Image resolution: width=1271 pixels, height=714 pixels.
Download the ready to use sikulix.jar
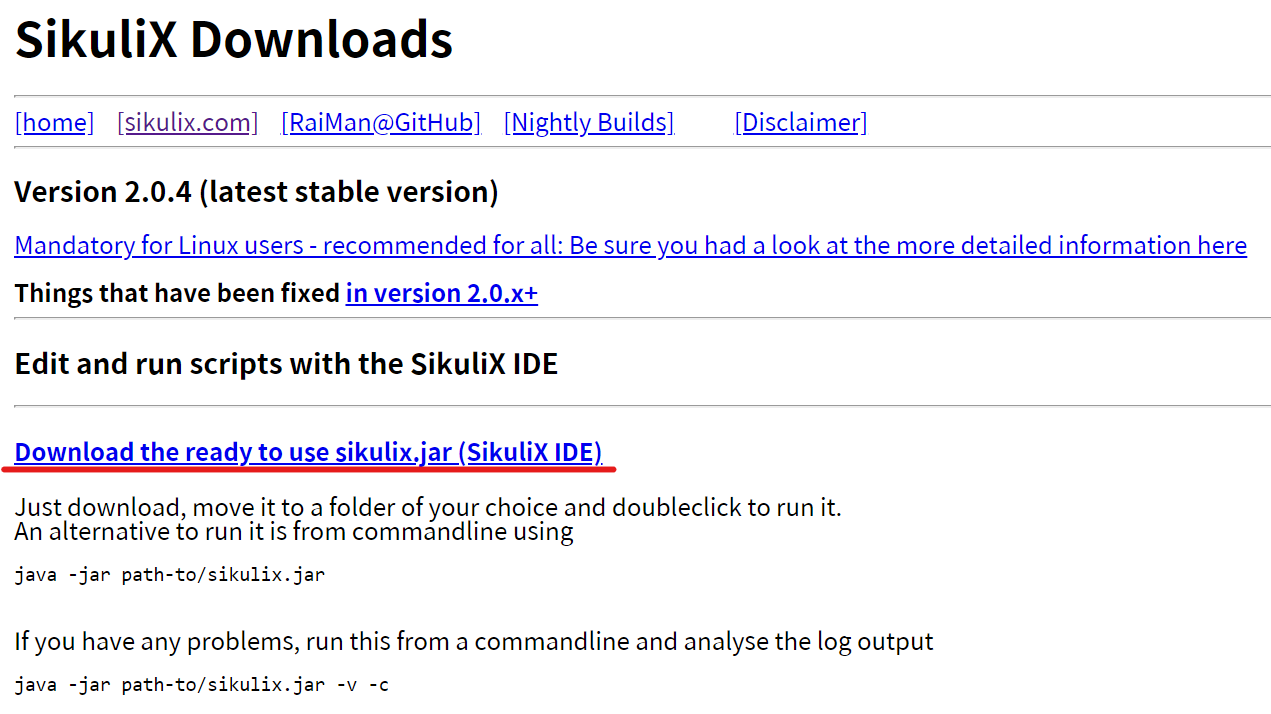tap(309, 453)
